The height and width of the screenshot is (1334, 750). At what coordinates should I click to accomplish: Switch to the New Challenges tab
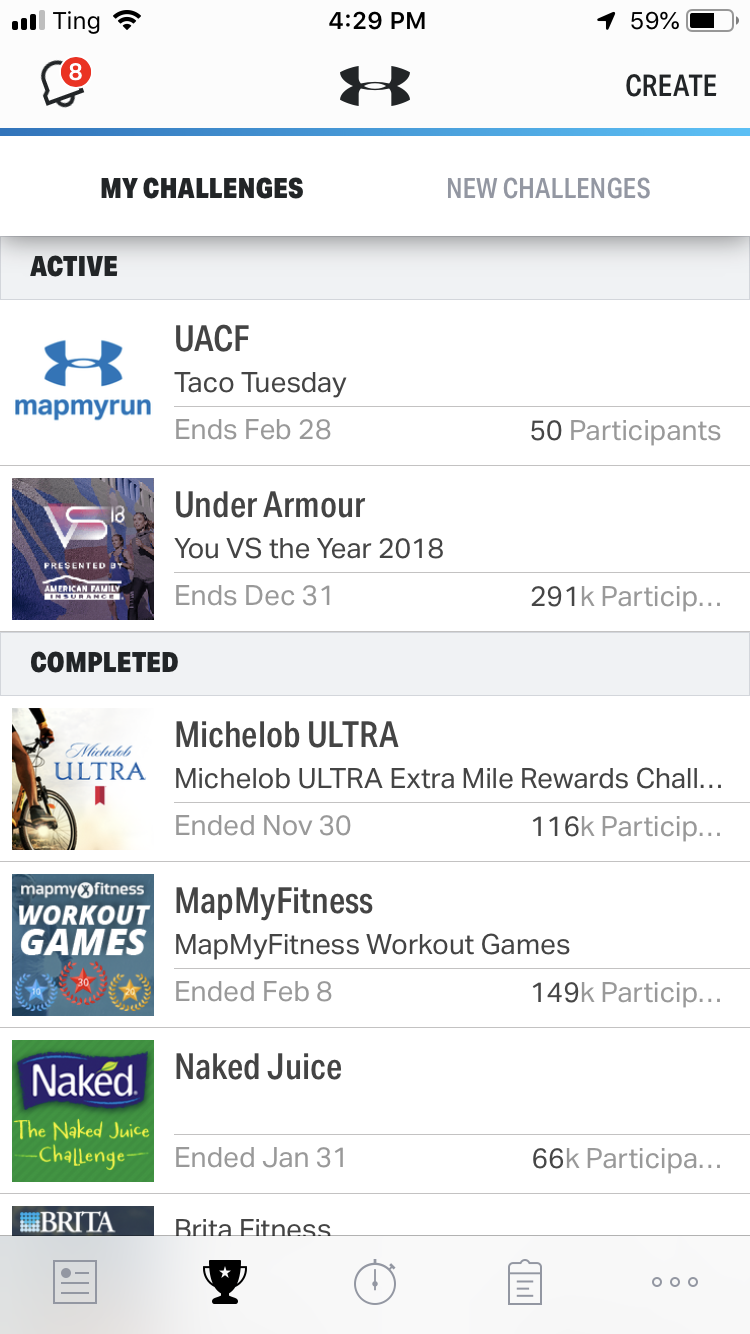pos(548,188)
